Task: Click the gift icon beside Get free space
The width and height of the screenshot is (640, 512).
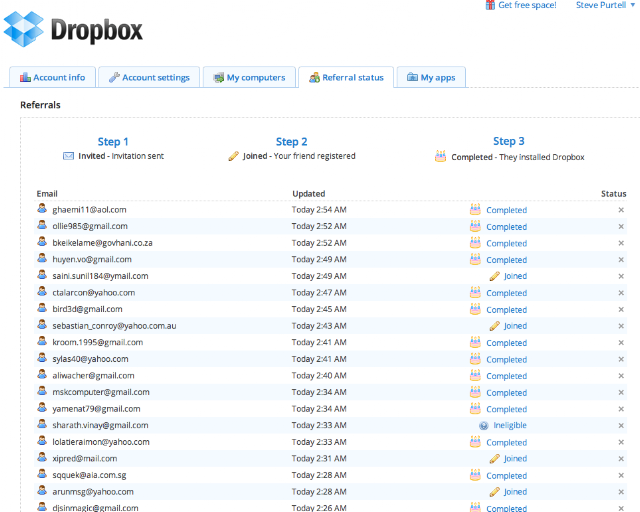Action: click(490, 5)
